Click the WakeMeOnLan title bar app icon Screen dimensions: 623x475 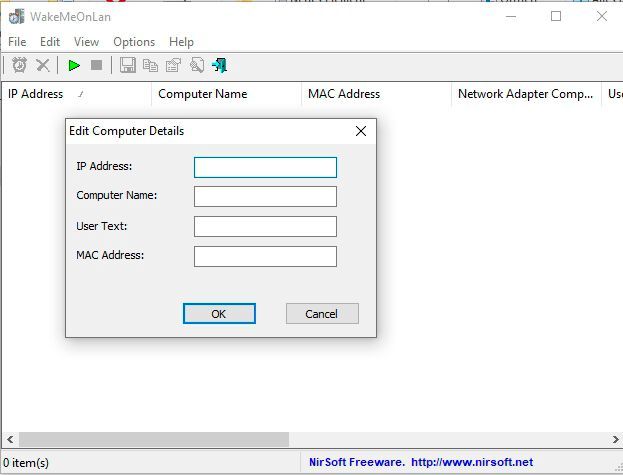(17, 17)
